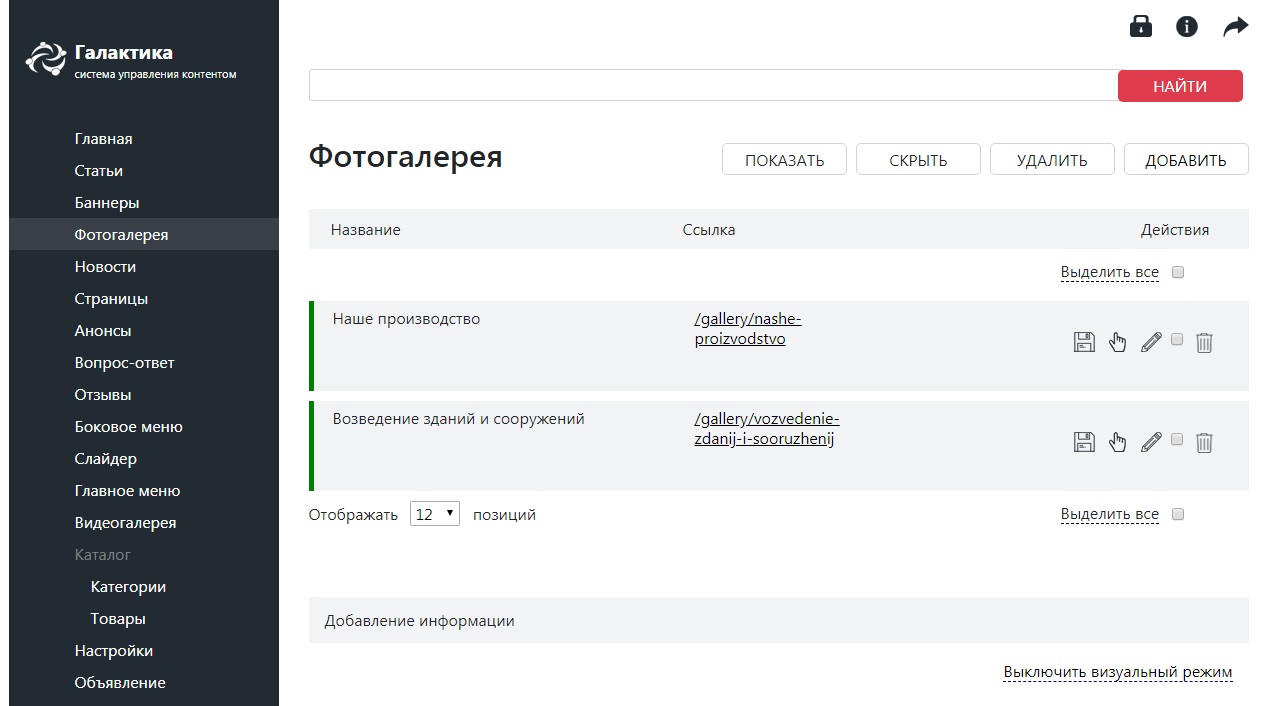Select Категории under Каталог

point(128,587)
